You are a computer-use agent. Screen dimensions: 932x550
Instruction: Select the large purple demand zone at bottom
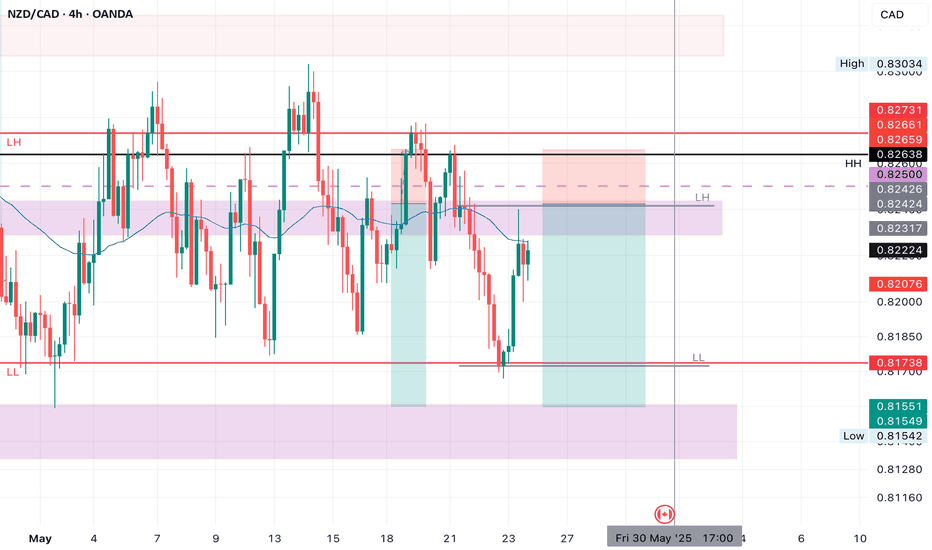(x=368, y=432)
